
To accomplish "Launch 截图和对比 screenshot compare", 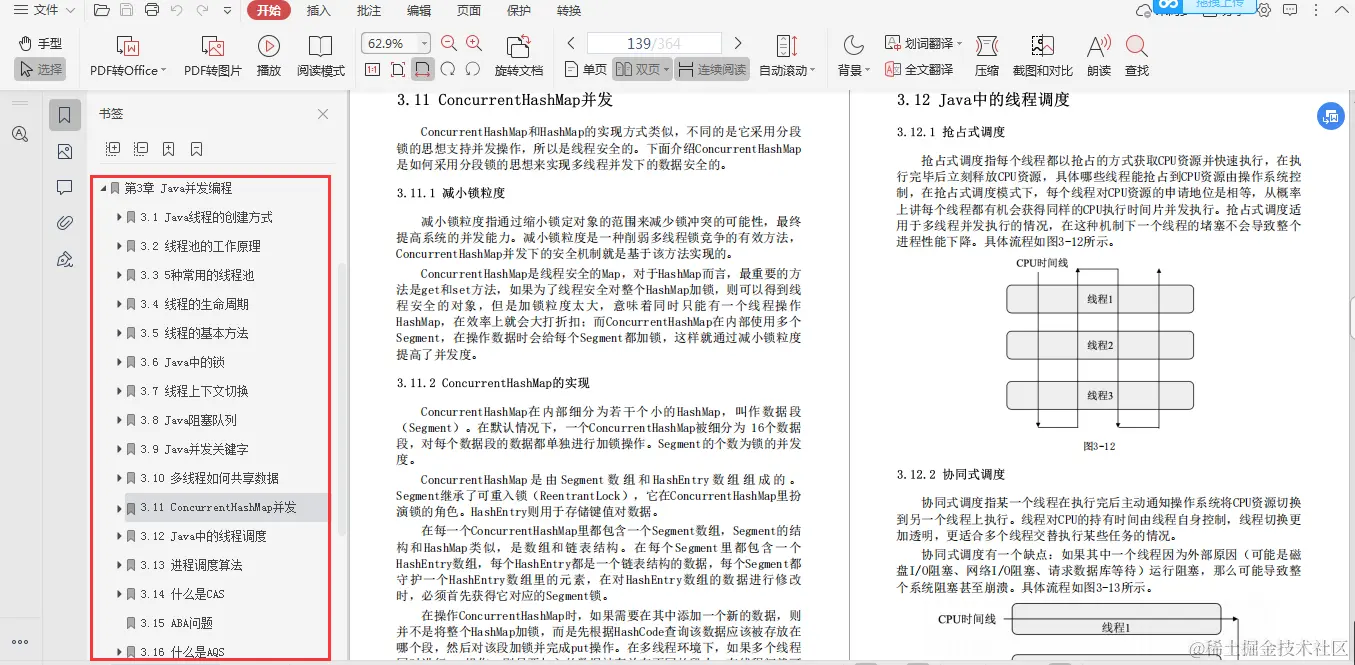I will (x=1042, y=54).
